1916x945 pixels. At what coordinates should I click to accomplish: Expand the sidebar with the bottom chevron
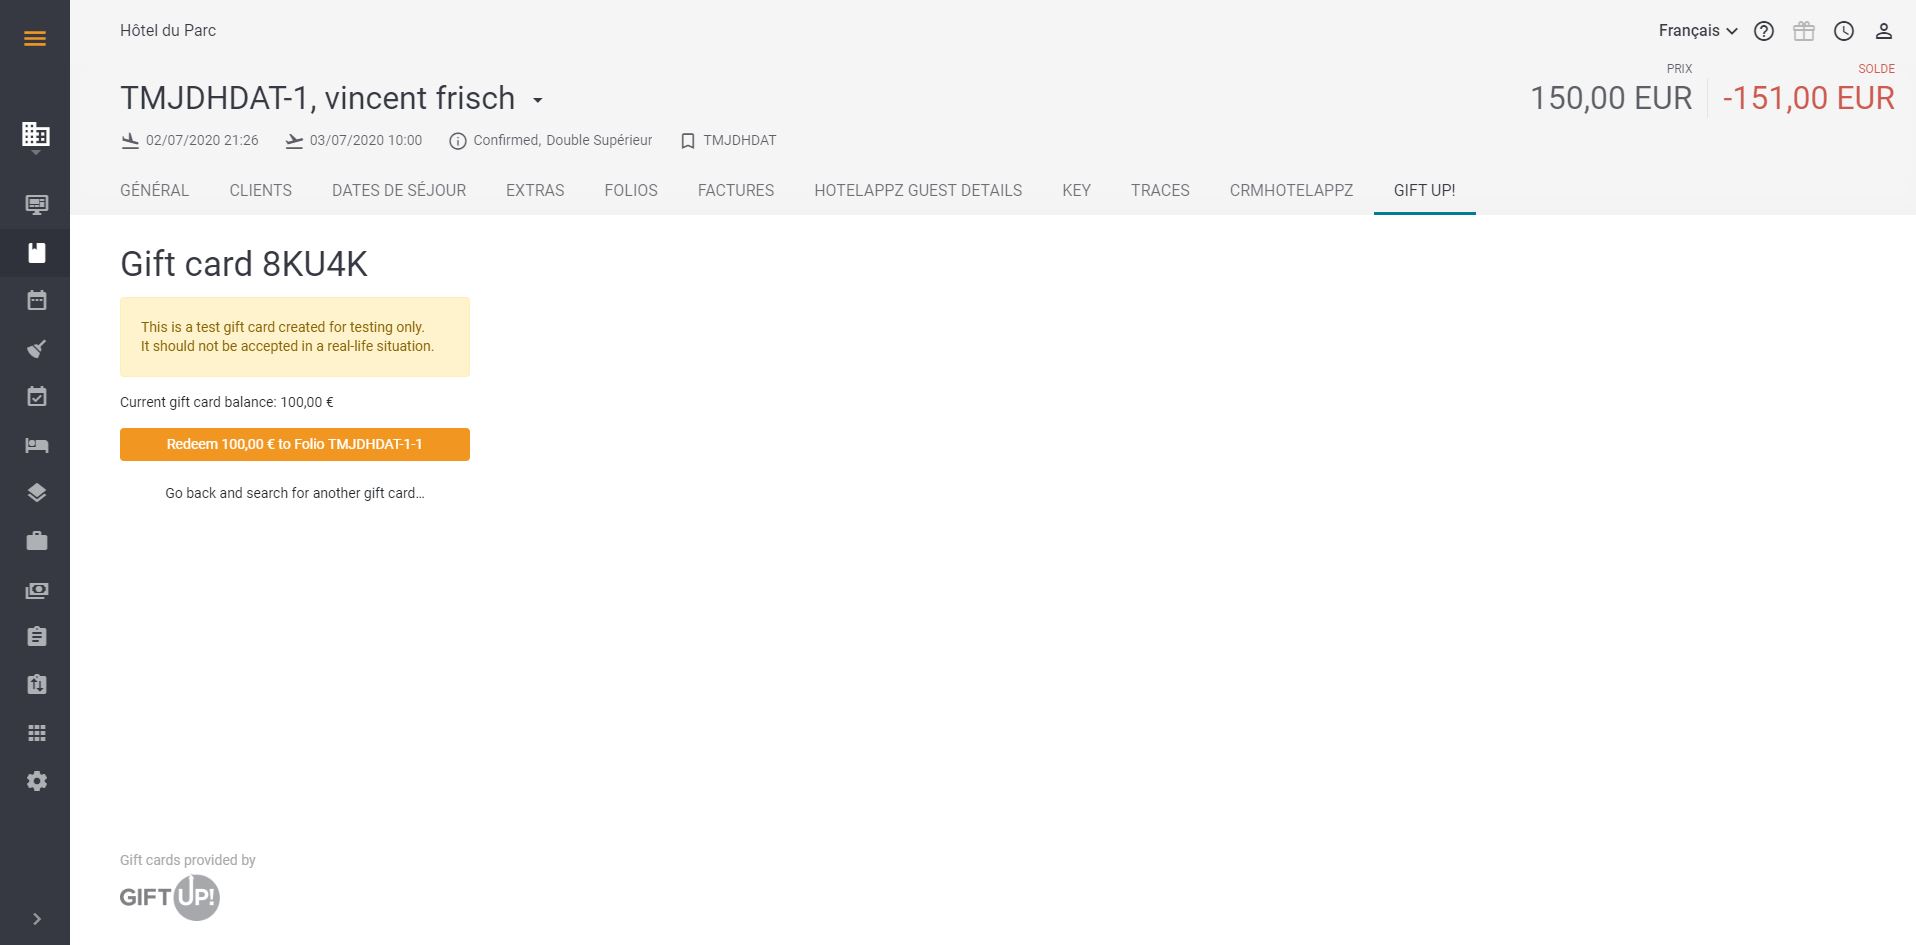pyautogui.click(x=37, y=919)
